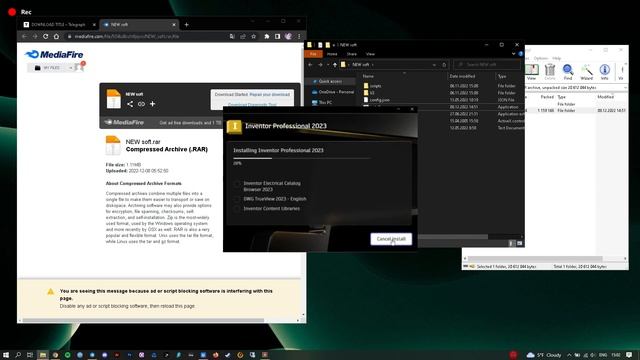Open the Windows Start menu
This screenshot has width=640, height=360.
6,355
